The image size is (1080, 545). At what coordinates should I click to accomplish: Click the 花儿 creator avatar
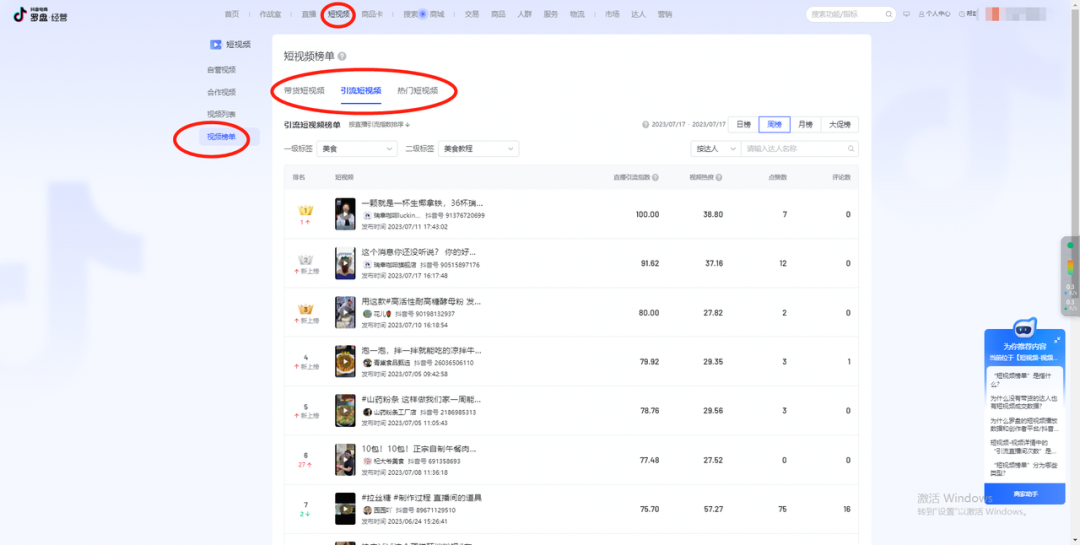367,314
